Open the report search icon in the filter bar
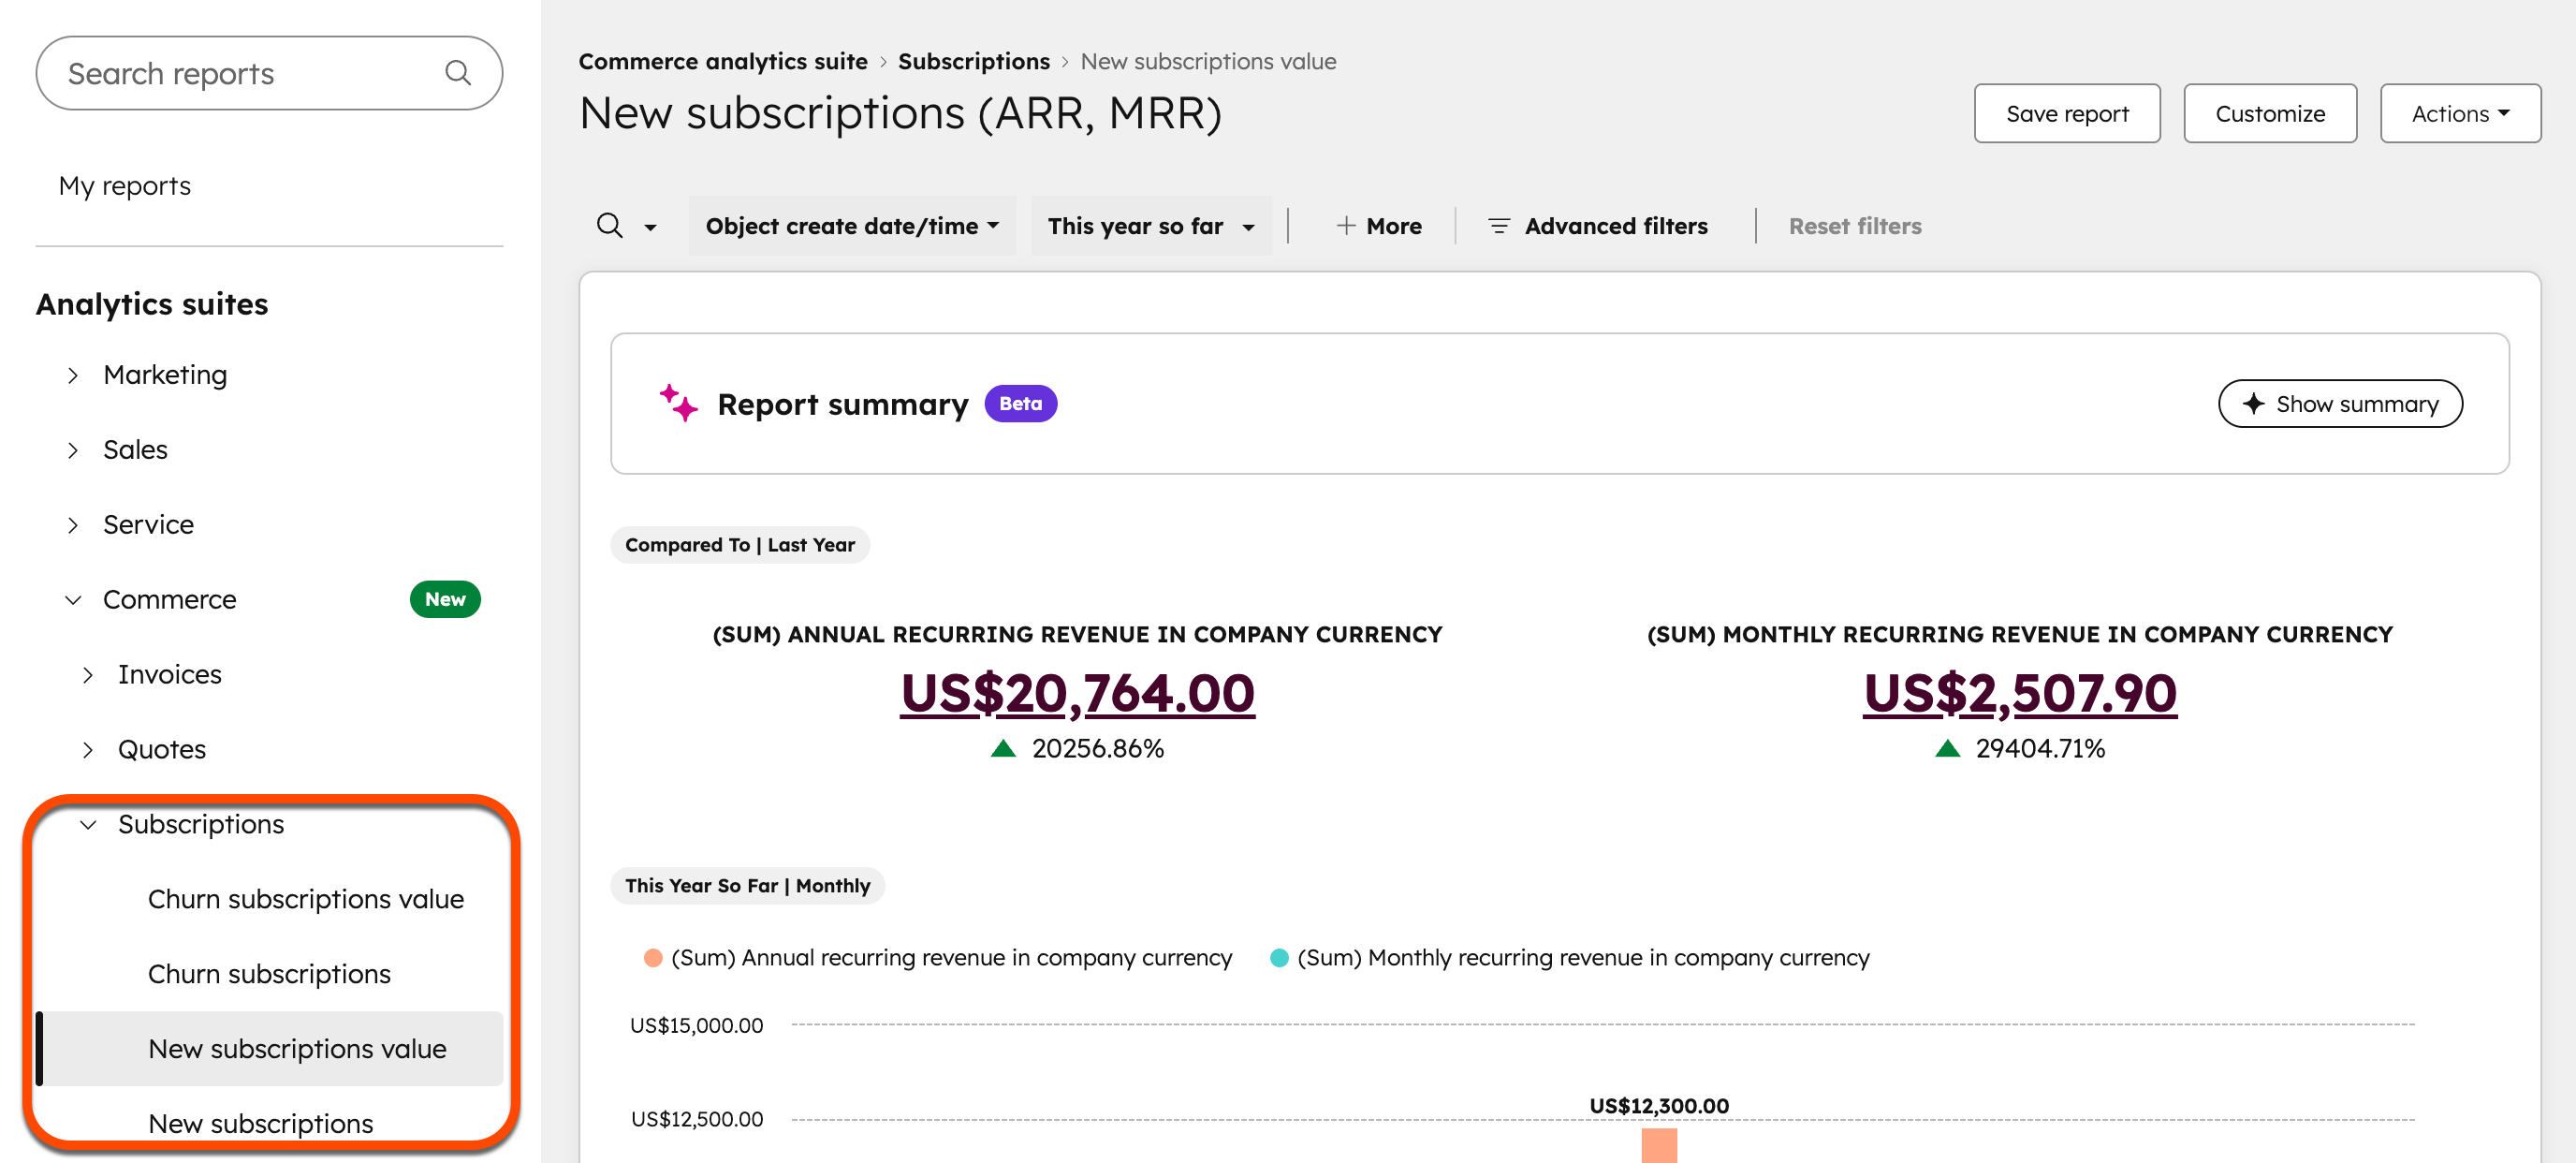 click(x=610, y=226)
